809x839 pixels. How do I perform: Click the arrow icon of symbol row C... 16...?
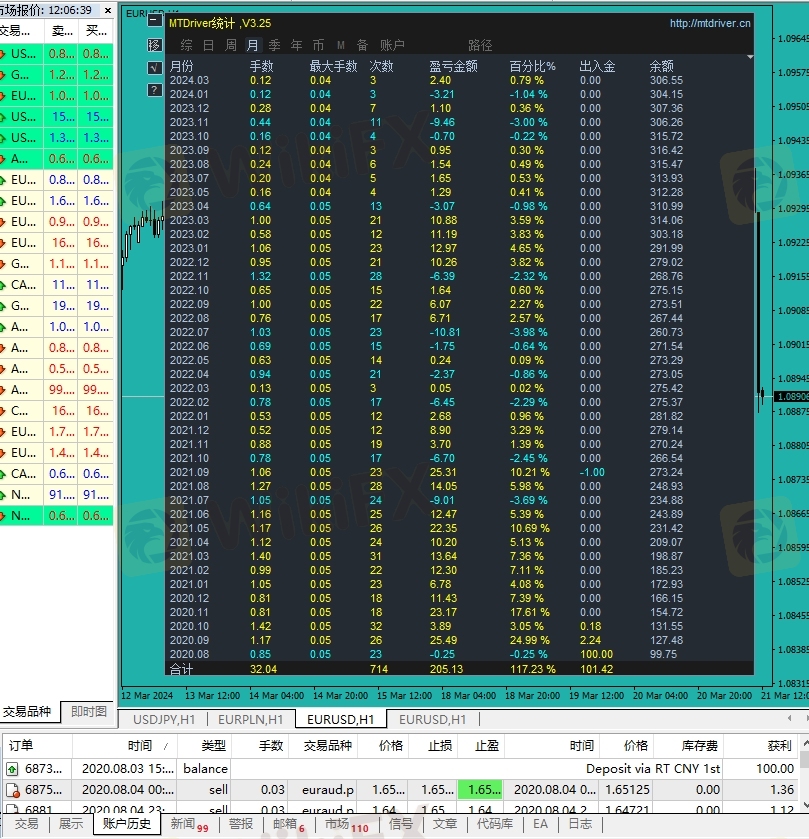[3, 410]
